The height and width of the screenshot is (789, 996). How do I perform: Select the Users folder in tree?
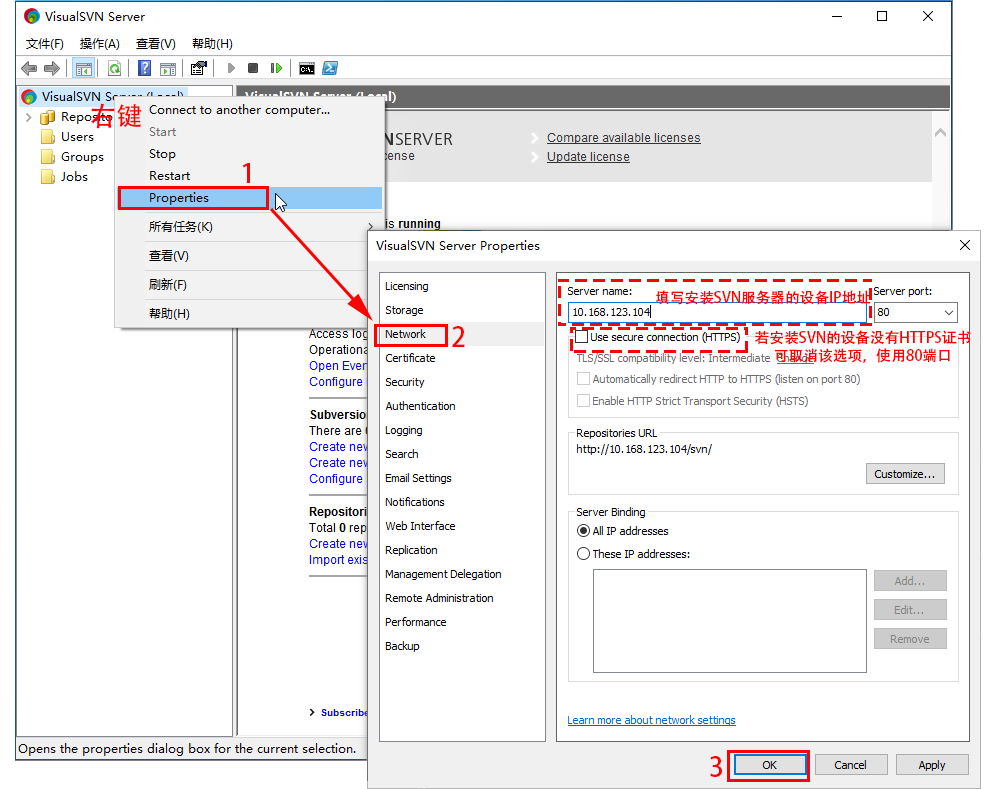[77, 137]
